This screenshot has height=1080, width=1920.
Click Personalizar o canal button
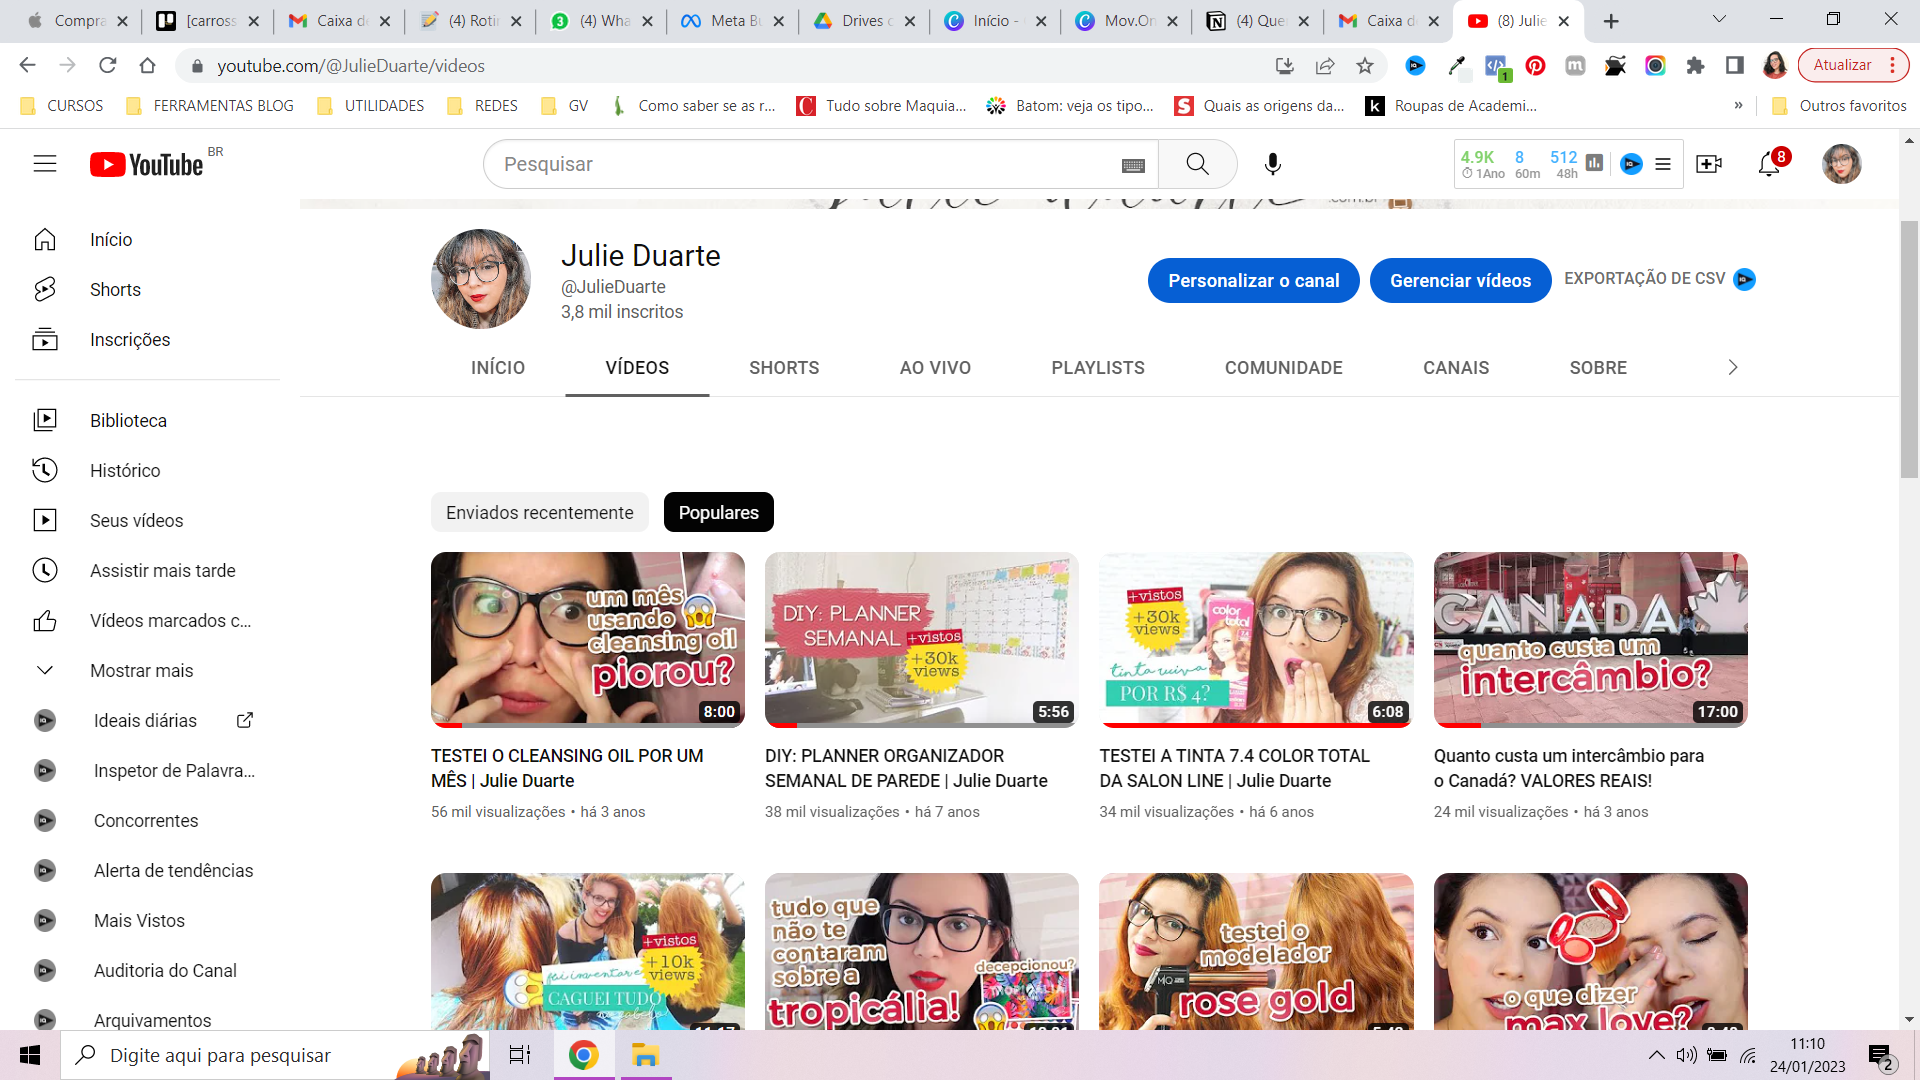[x=1253, y=281]
